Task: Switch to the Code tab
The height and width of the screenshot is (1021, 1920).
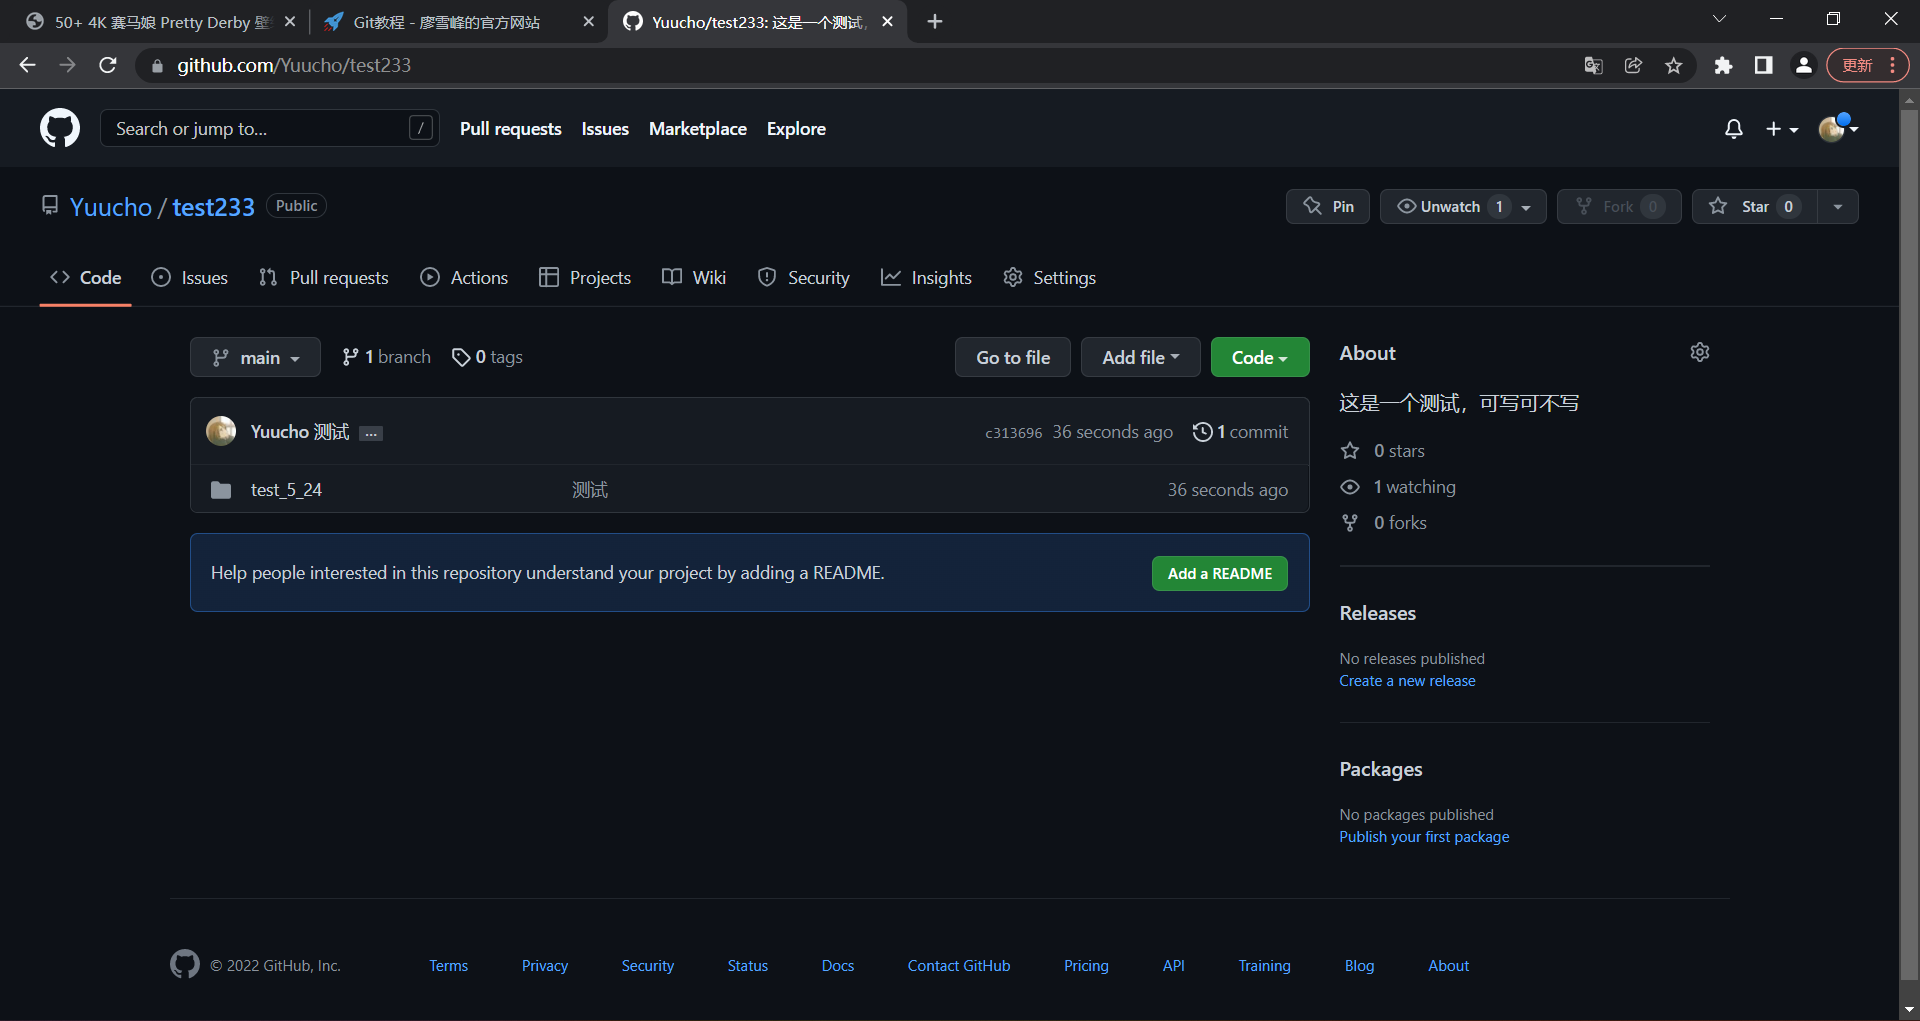Action: pyautogui.click(x=86, y=278)
